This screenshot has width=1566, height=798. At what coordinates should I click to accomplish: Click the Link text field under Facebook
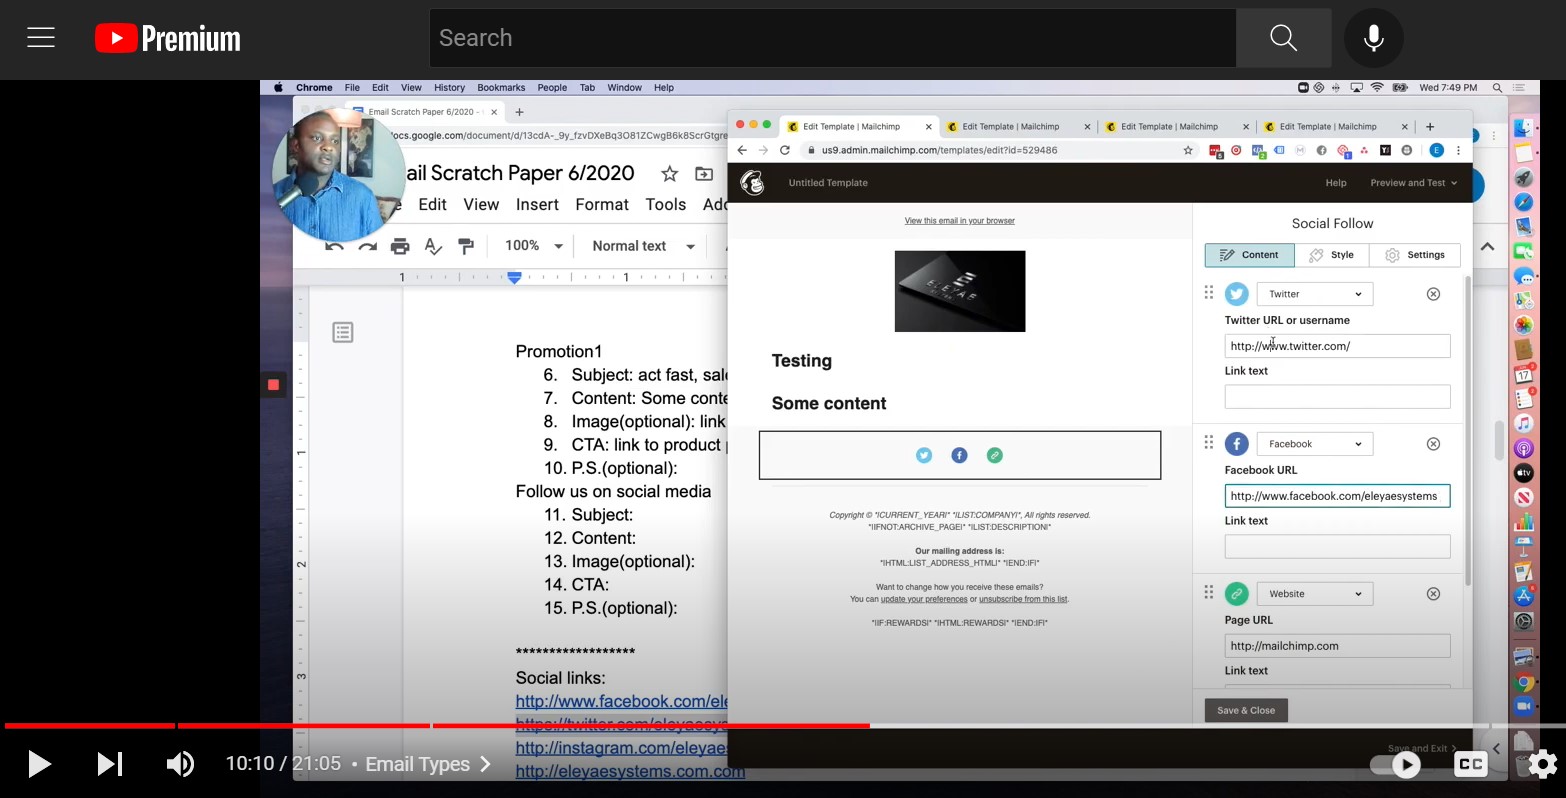[1337, 546]
